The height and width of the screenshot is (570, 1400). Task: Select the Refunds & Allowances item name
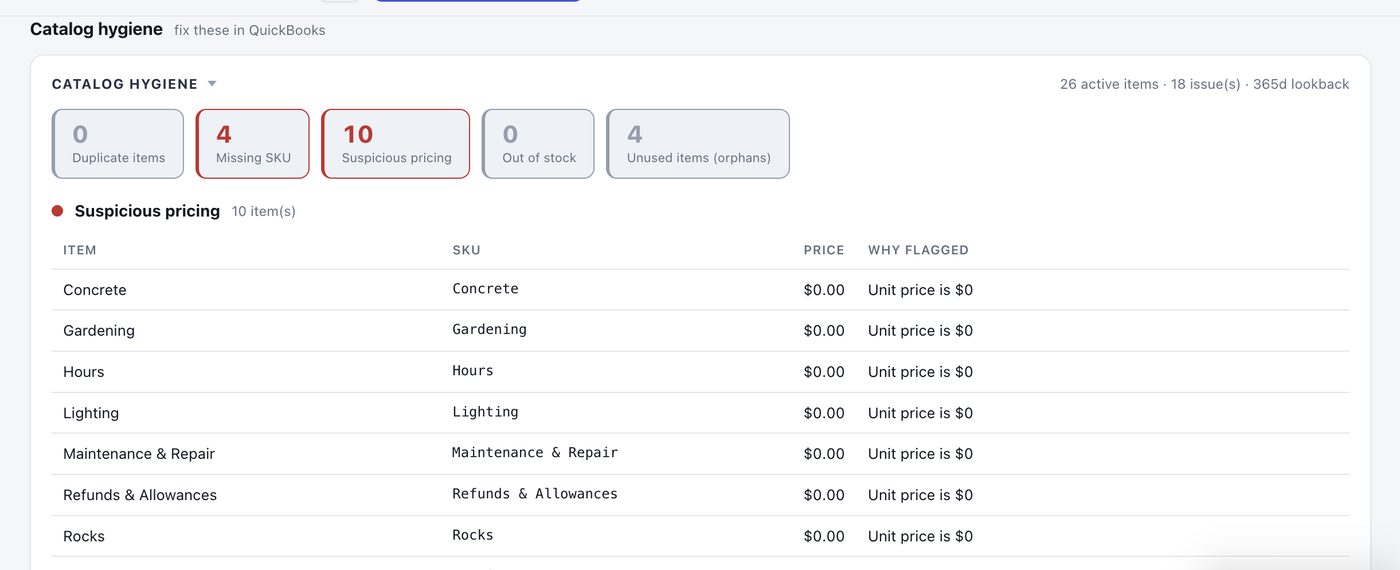(140, 495)
